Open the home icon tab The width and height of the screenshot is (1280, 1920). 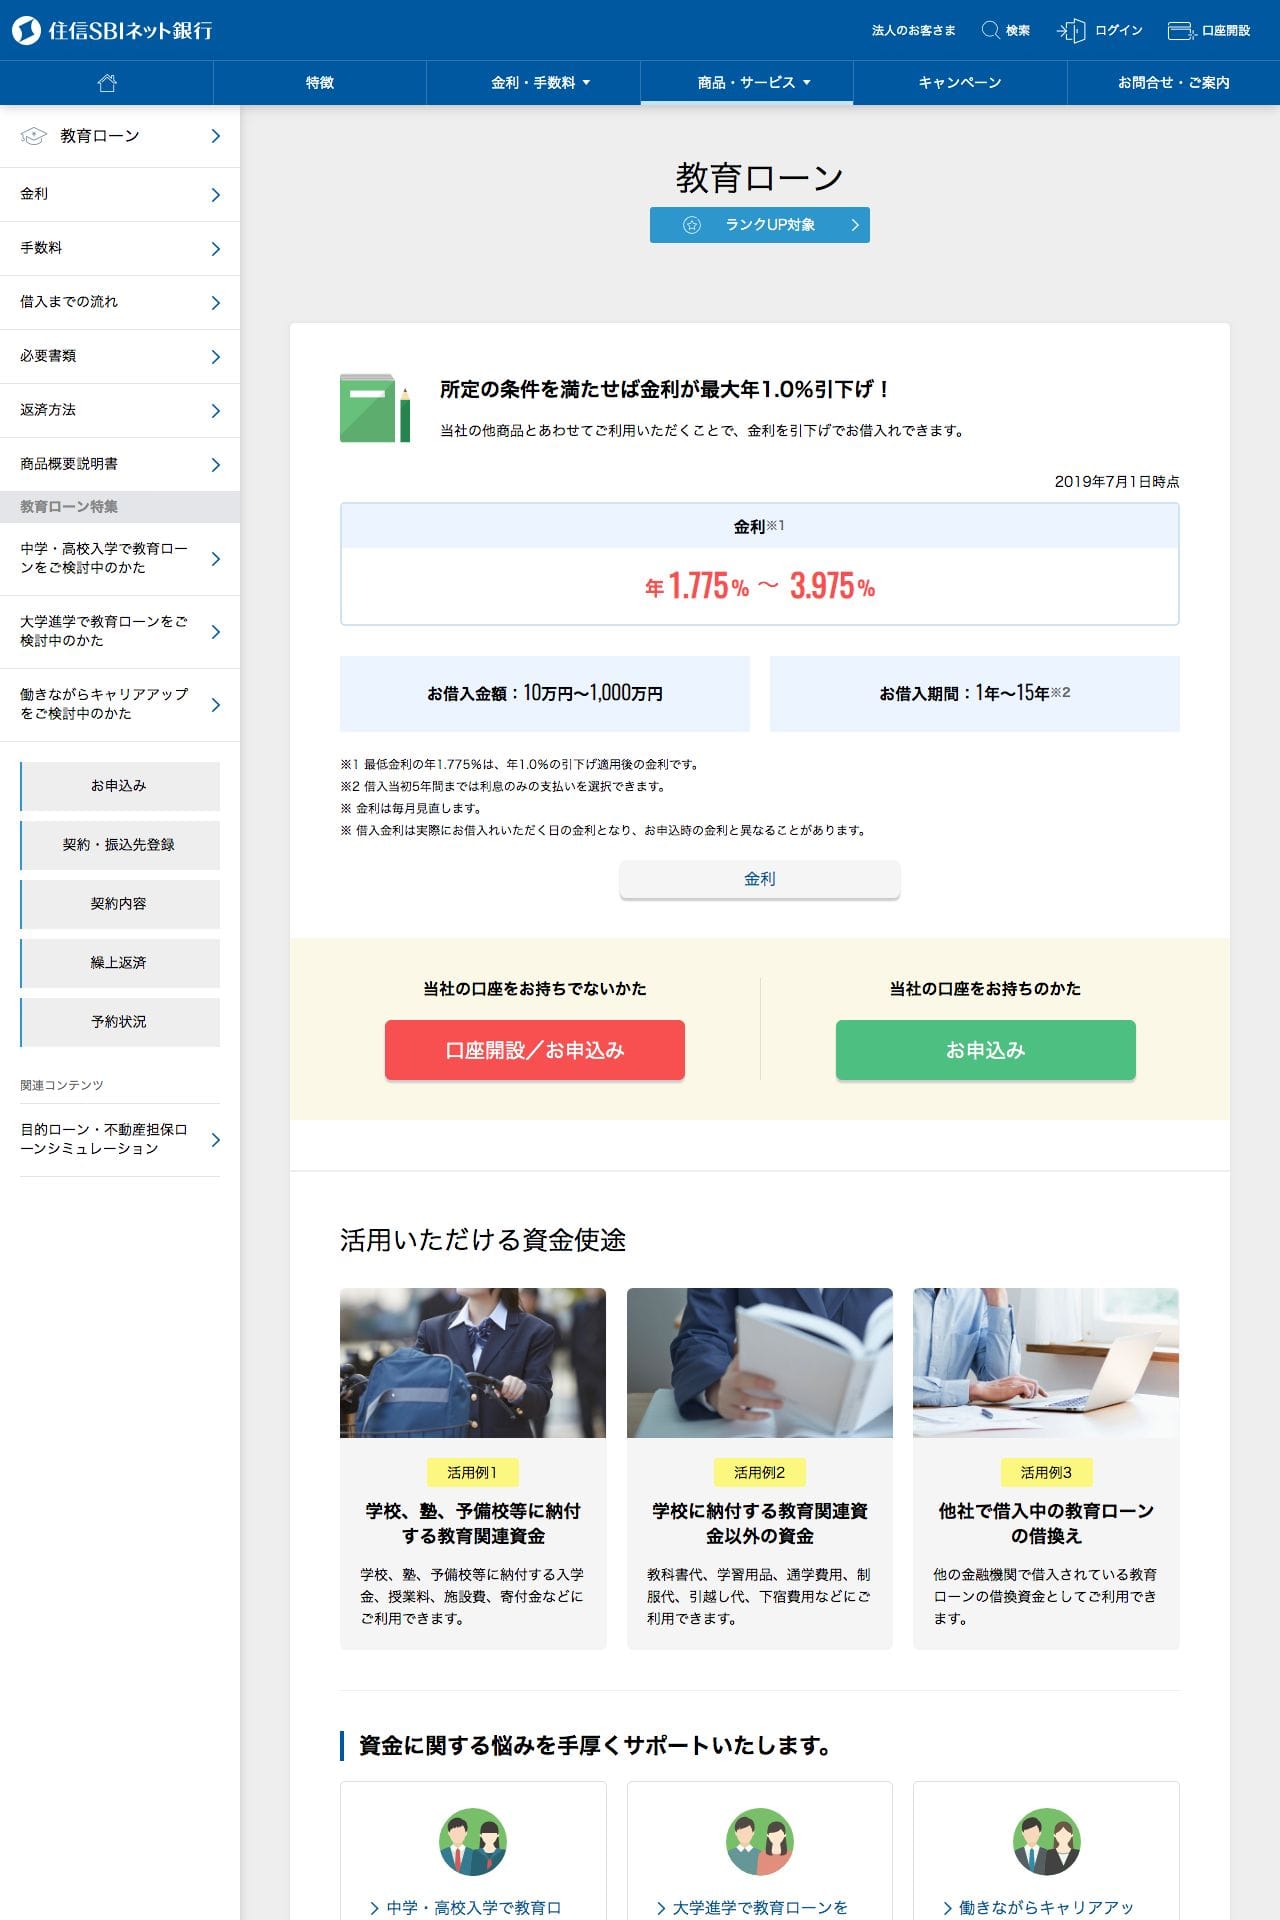coord(107,83)
